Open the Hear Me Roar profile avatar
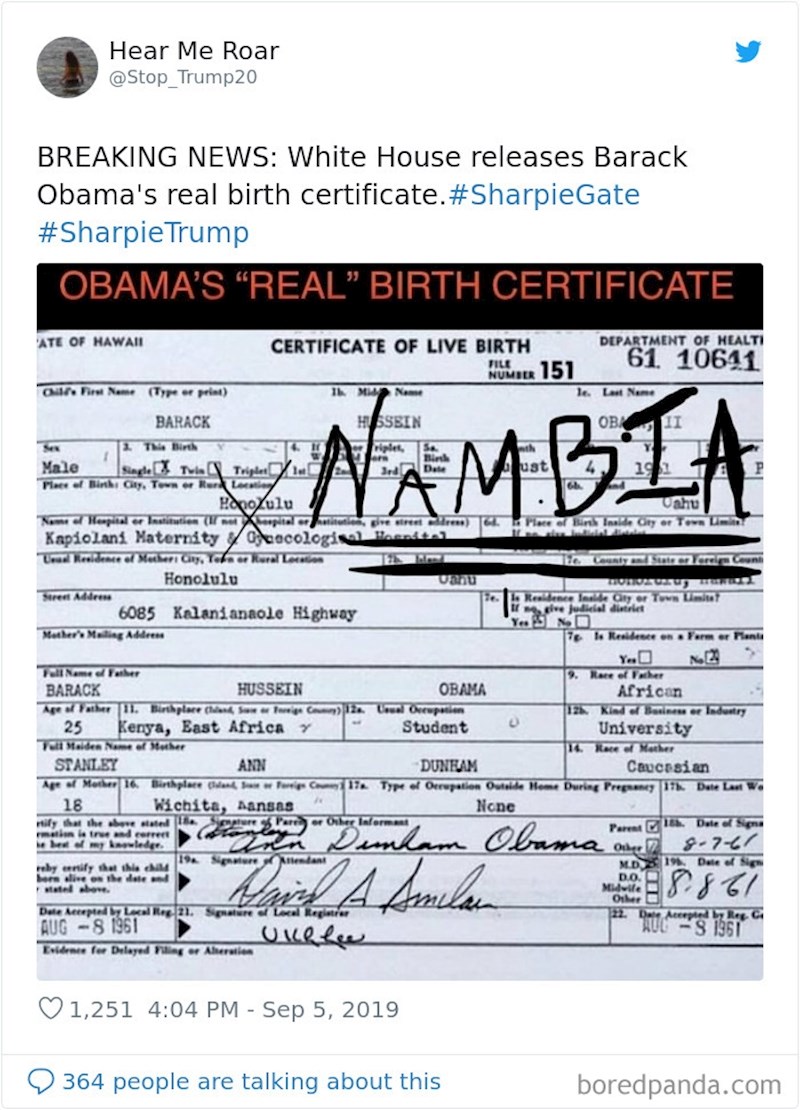Image resolution: width=800 pixels, height=1110 pixels. [x=67, y=67]
